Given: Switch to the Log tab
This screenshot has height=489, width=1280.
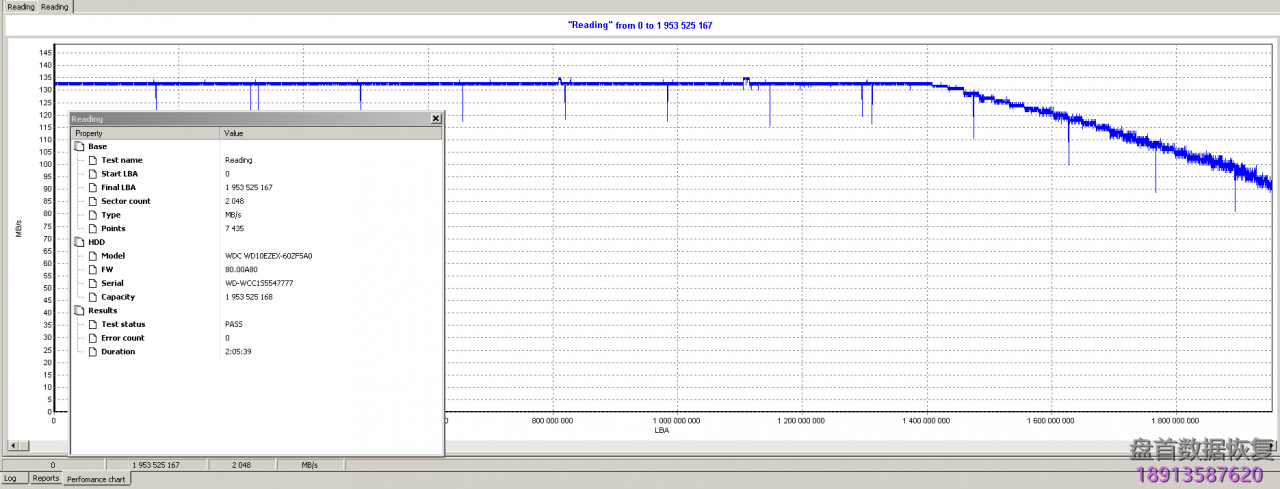Looking at the screenshot, I should pyautogui.click(x=10, y=479).
